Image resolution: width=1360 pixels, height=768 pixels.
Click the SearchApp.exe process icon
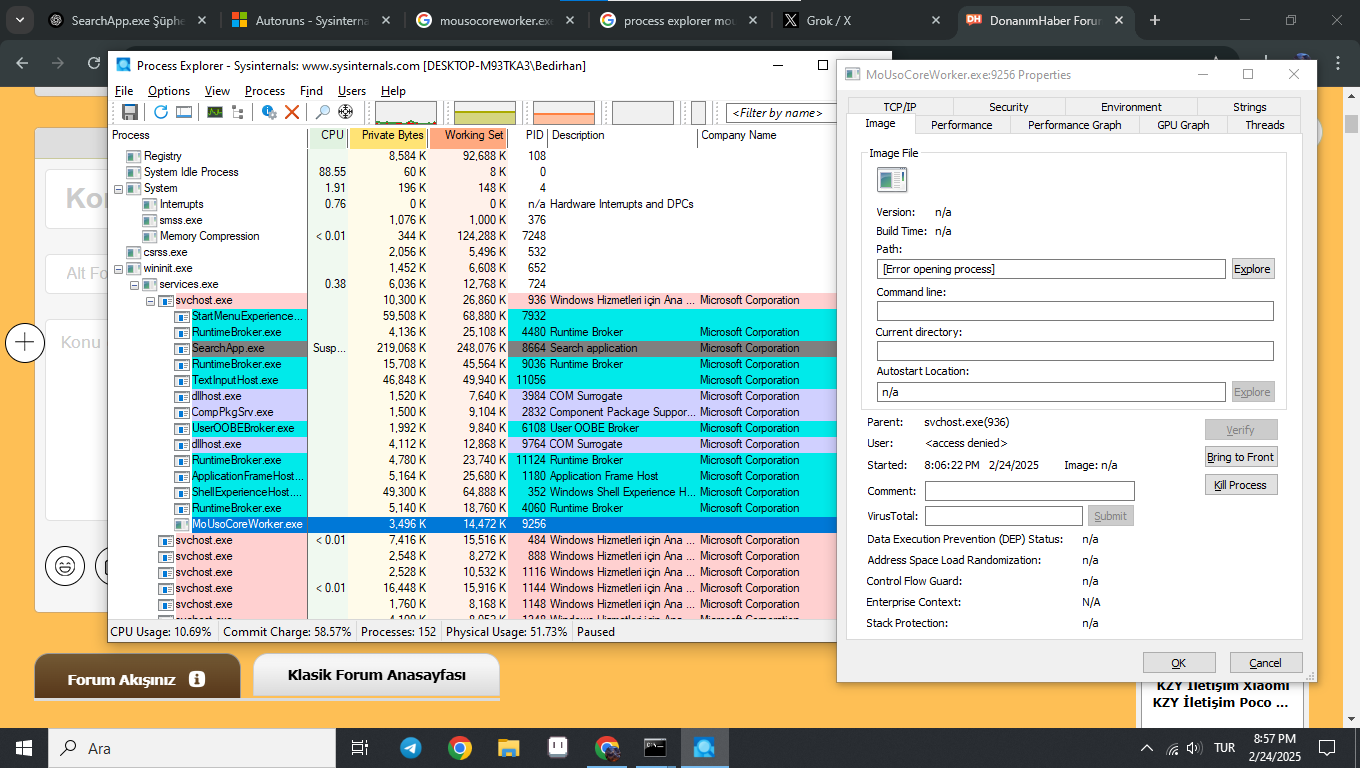tap(182, 348)
